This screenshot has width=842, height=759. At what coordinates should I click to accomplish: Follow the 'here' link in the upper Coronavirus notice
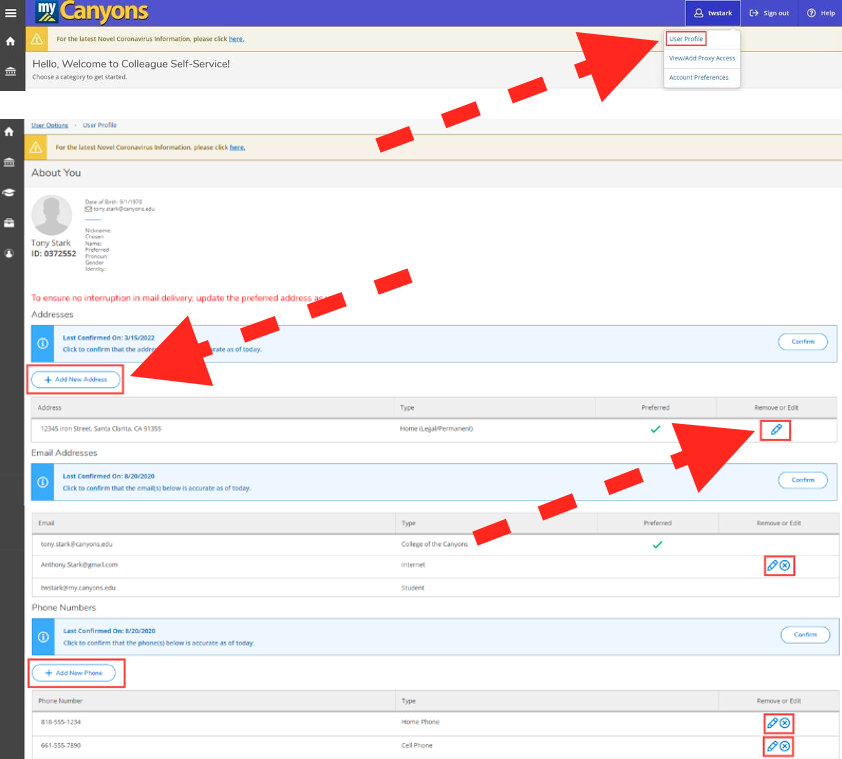pyautogui.click(x=236, y=39)
